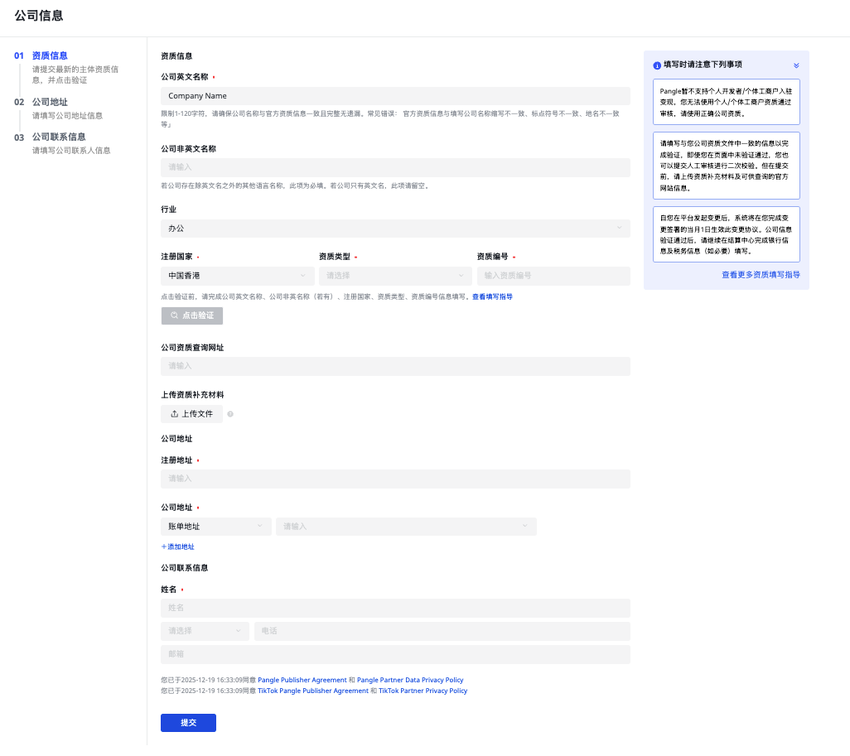
Task: Add another address via +添加地址
Action: [x=178, y=547]
